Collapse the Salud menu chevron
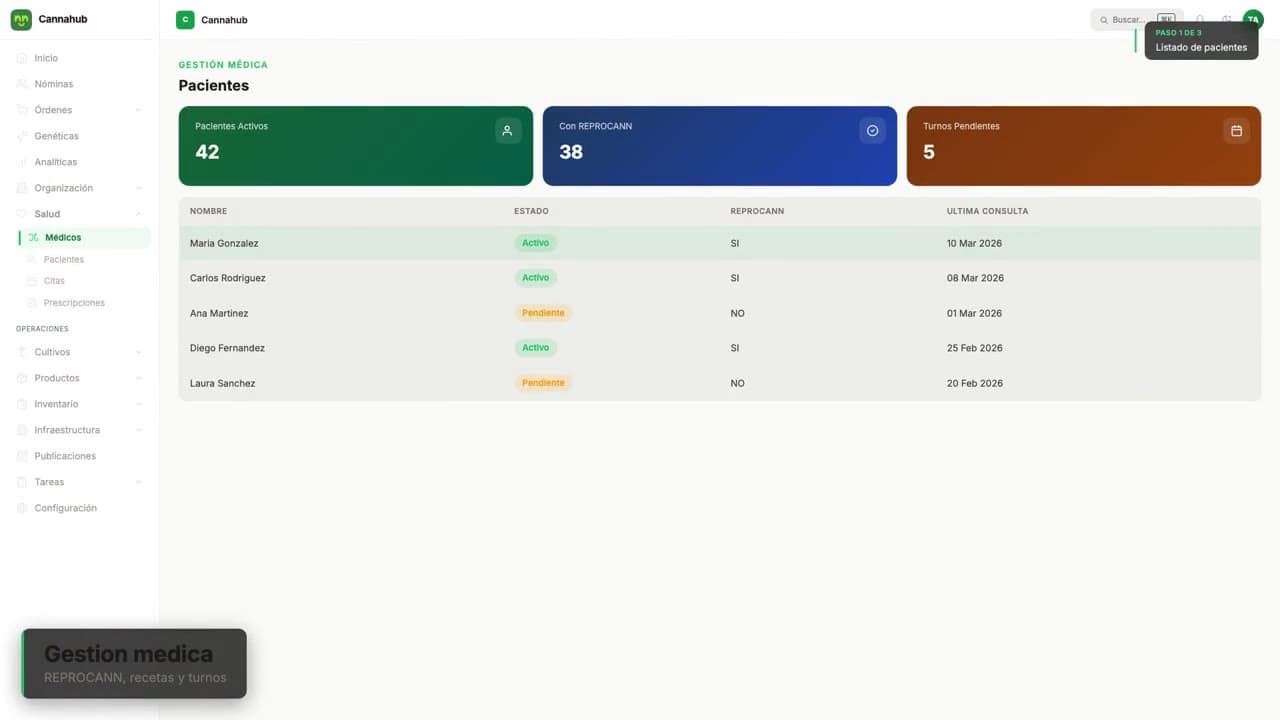This screenshot has height=720, width=1280. pos(138,214)
